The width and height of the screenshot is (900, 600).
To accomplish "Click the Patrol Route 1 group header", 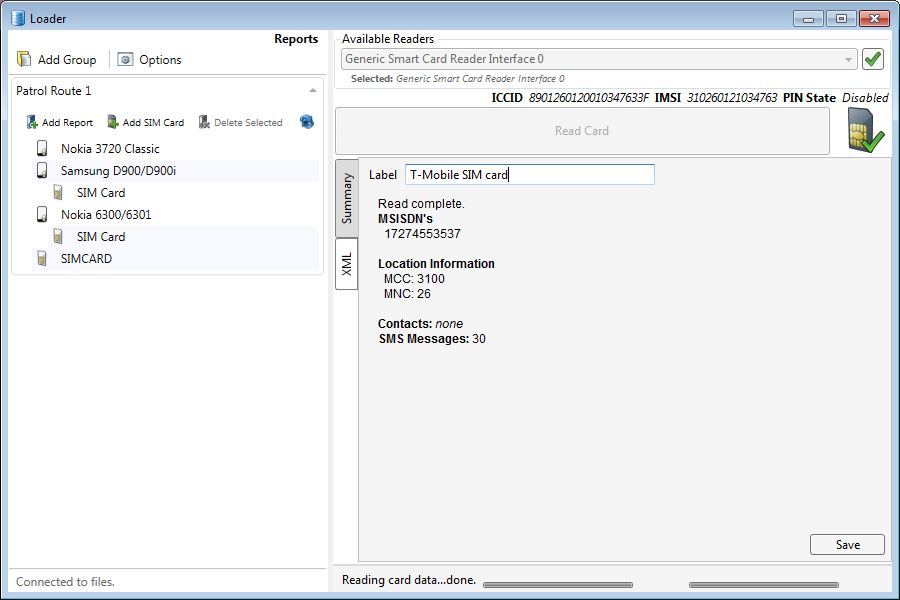I will [167, 91].
